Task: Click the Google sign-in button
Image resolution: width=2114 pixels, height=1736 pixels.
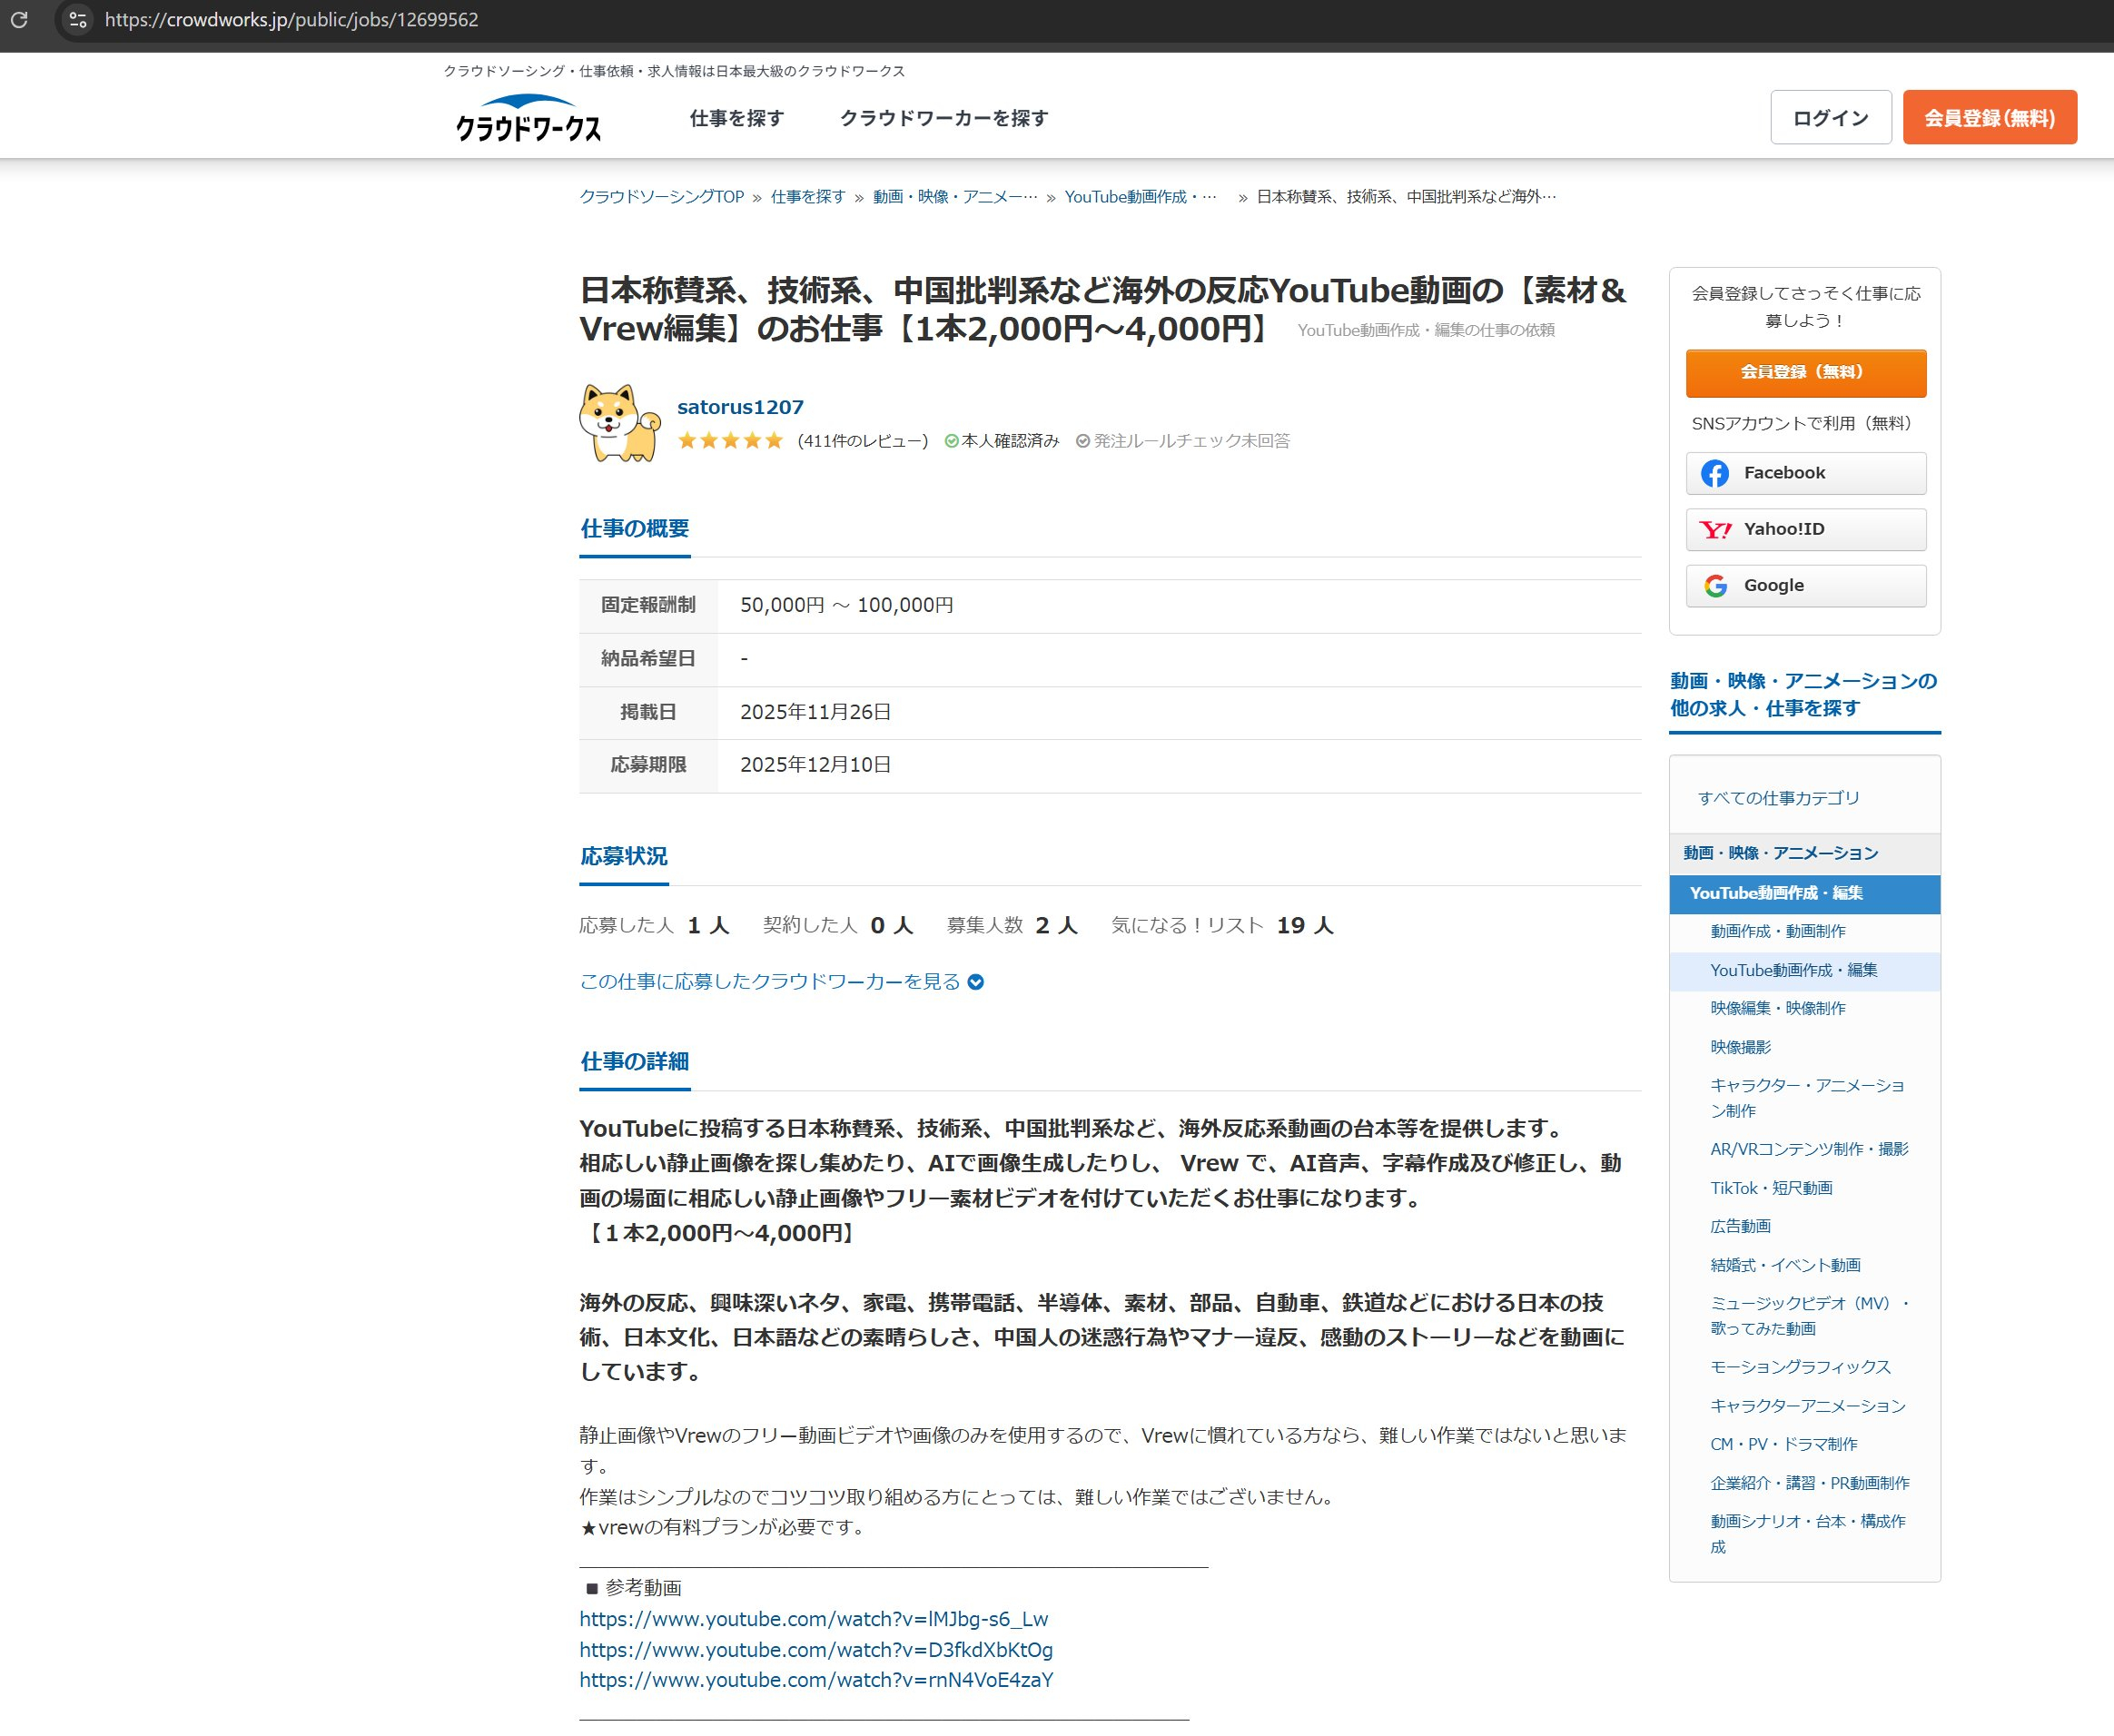Action: tap(1805, 586)
